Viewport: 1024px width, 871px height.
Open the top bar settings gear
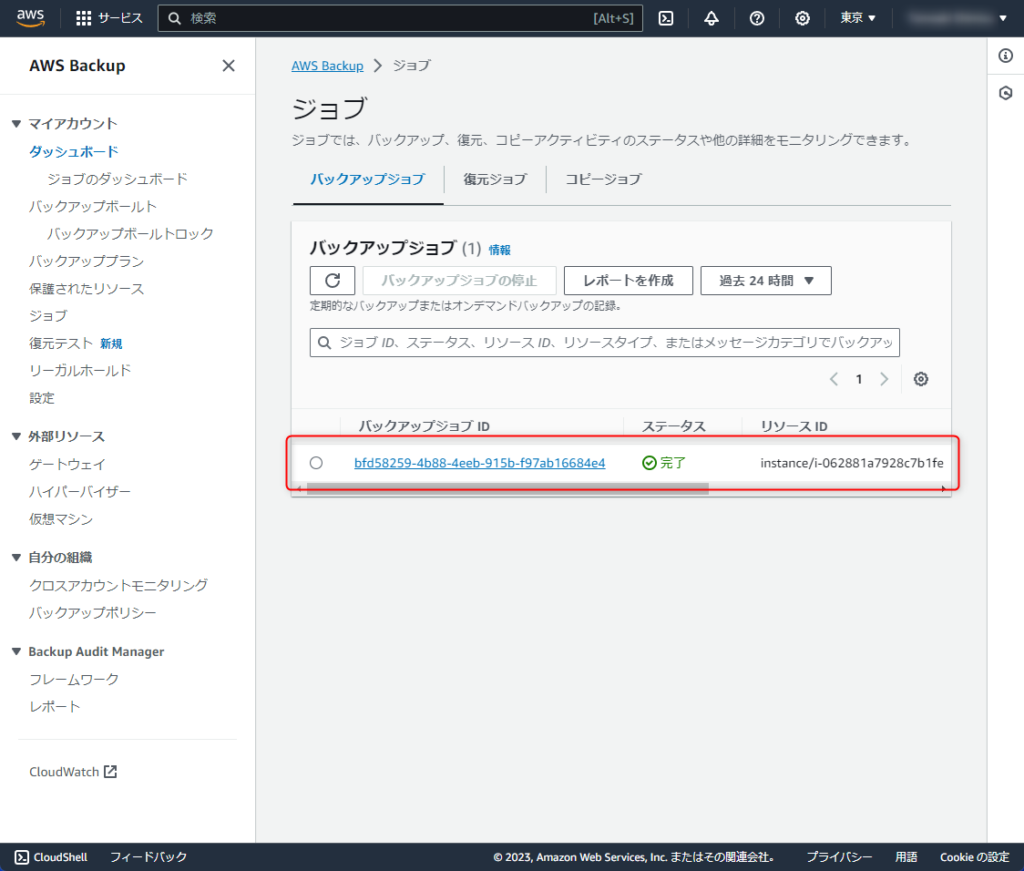tap(802, 18)
